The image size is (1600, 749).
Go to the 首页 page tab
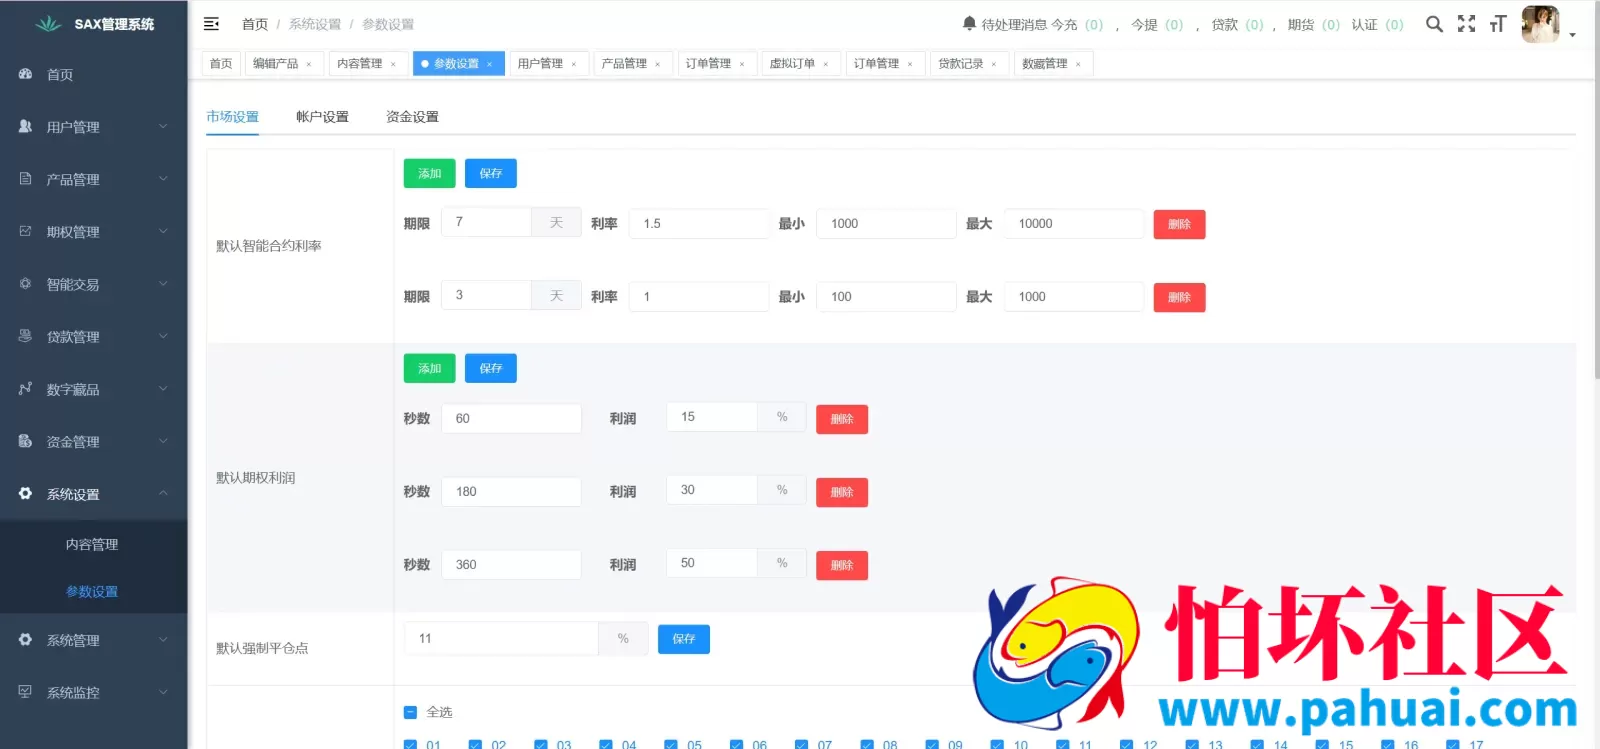point(221,64)
